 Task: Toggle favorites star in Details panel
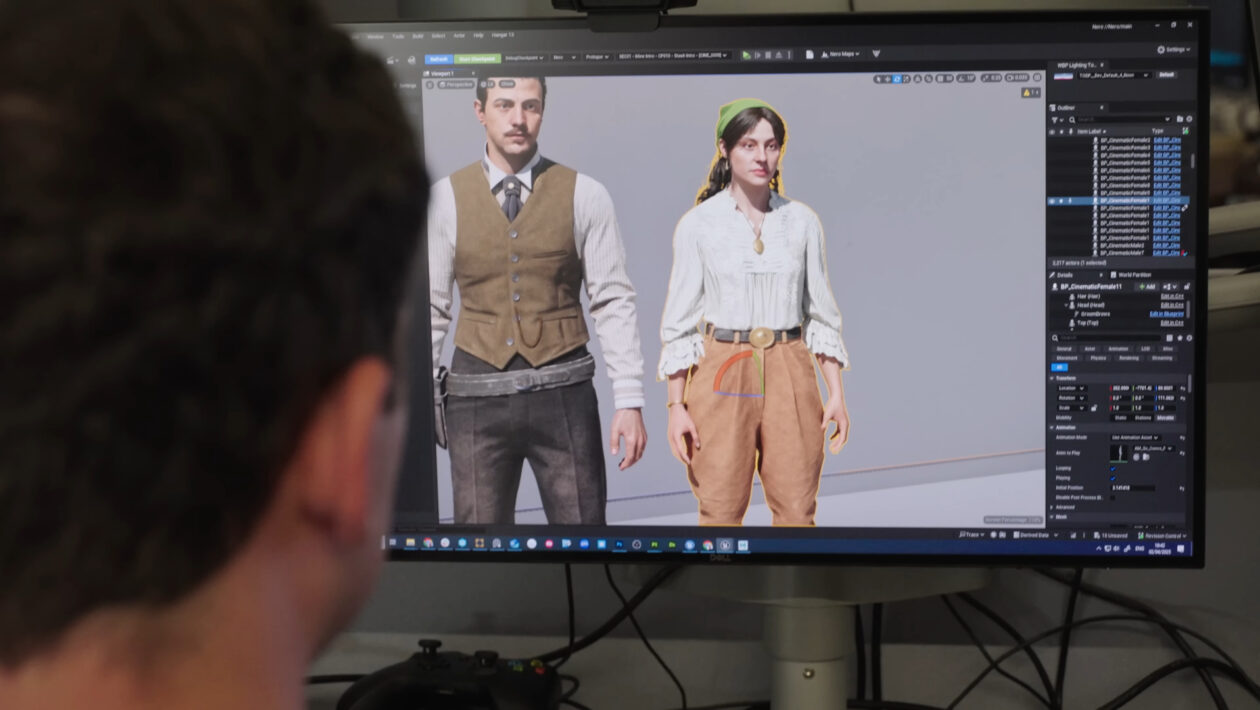coord(1180,338)
